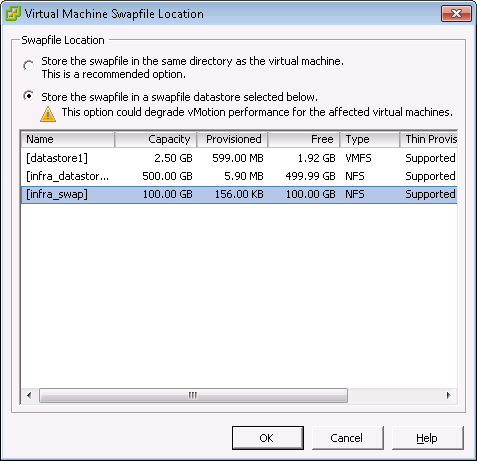Viewport: 477px width, 461px height.
Task: Click the 156.00 KB provisioned cell
Action: point(239,194)
